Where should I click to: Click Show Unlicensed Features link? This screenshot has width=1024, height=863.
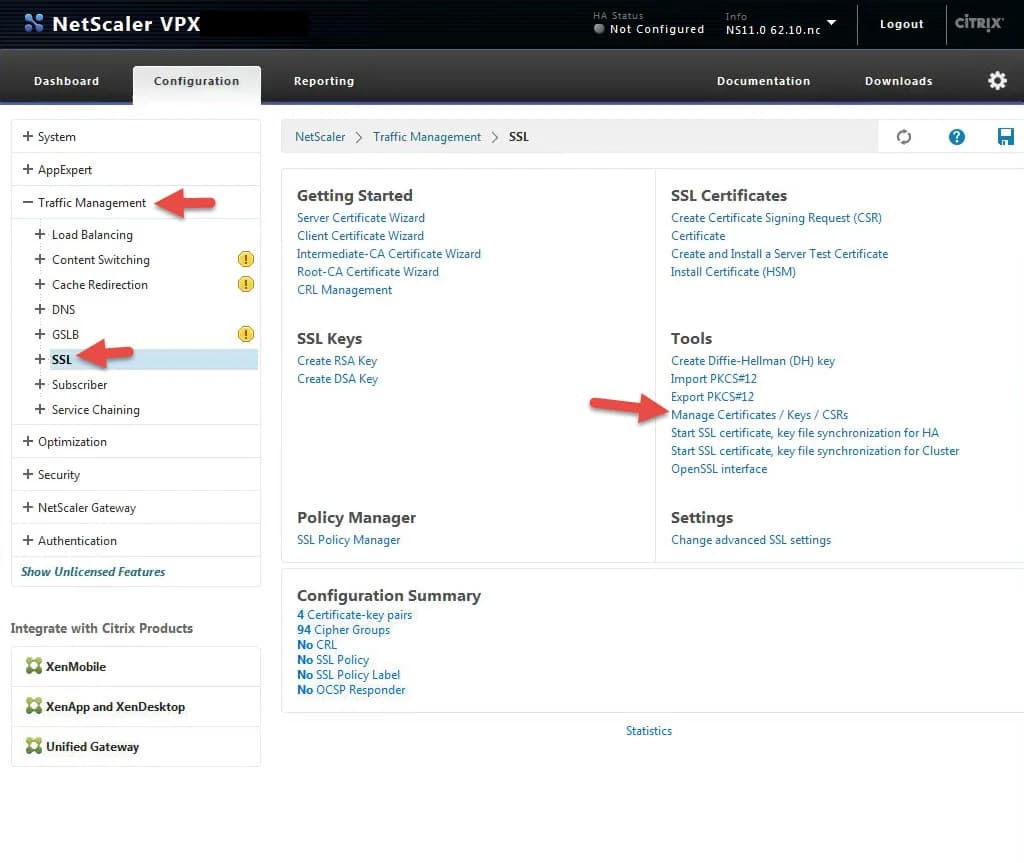point(93,572)
